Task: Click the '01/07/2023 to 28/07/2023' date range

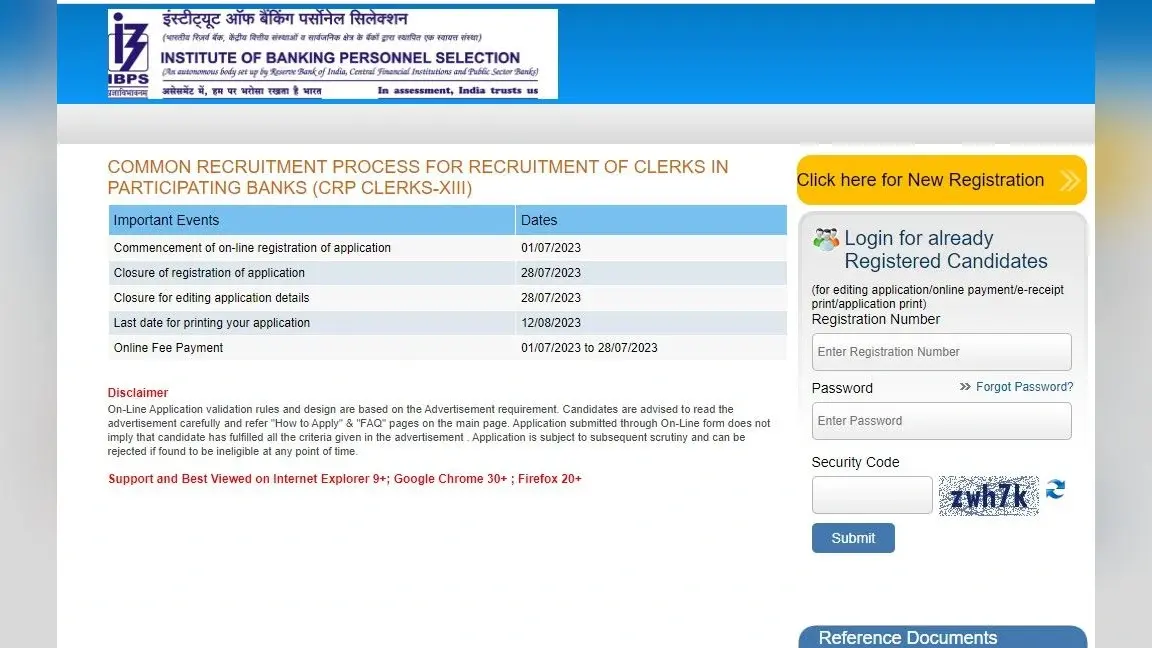Action: point(589,348)
